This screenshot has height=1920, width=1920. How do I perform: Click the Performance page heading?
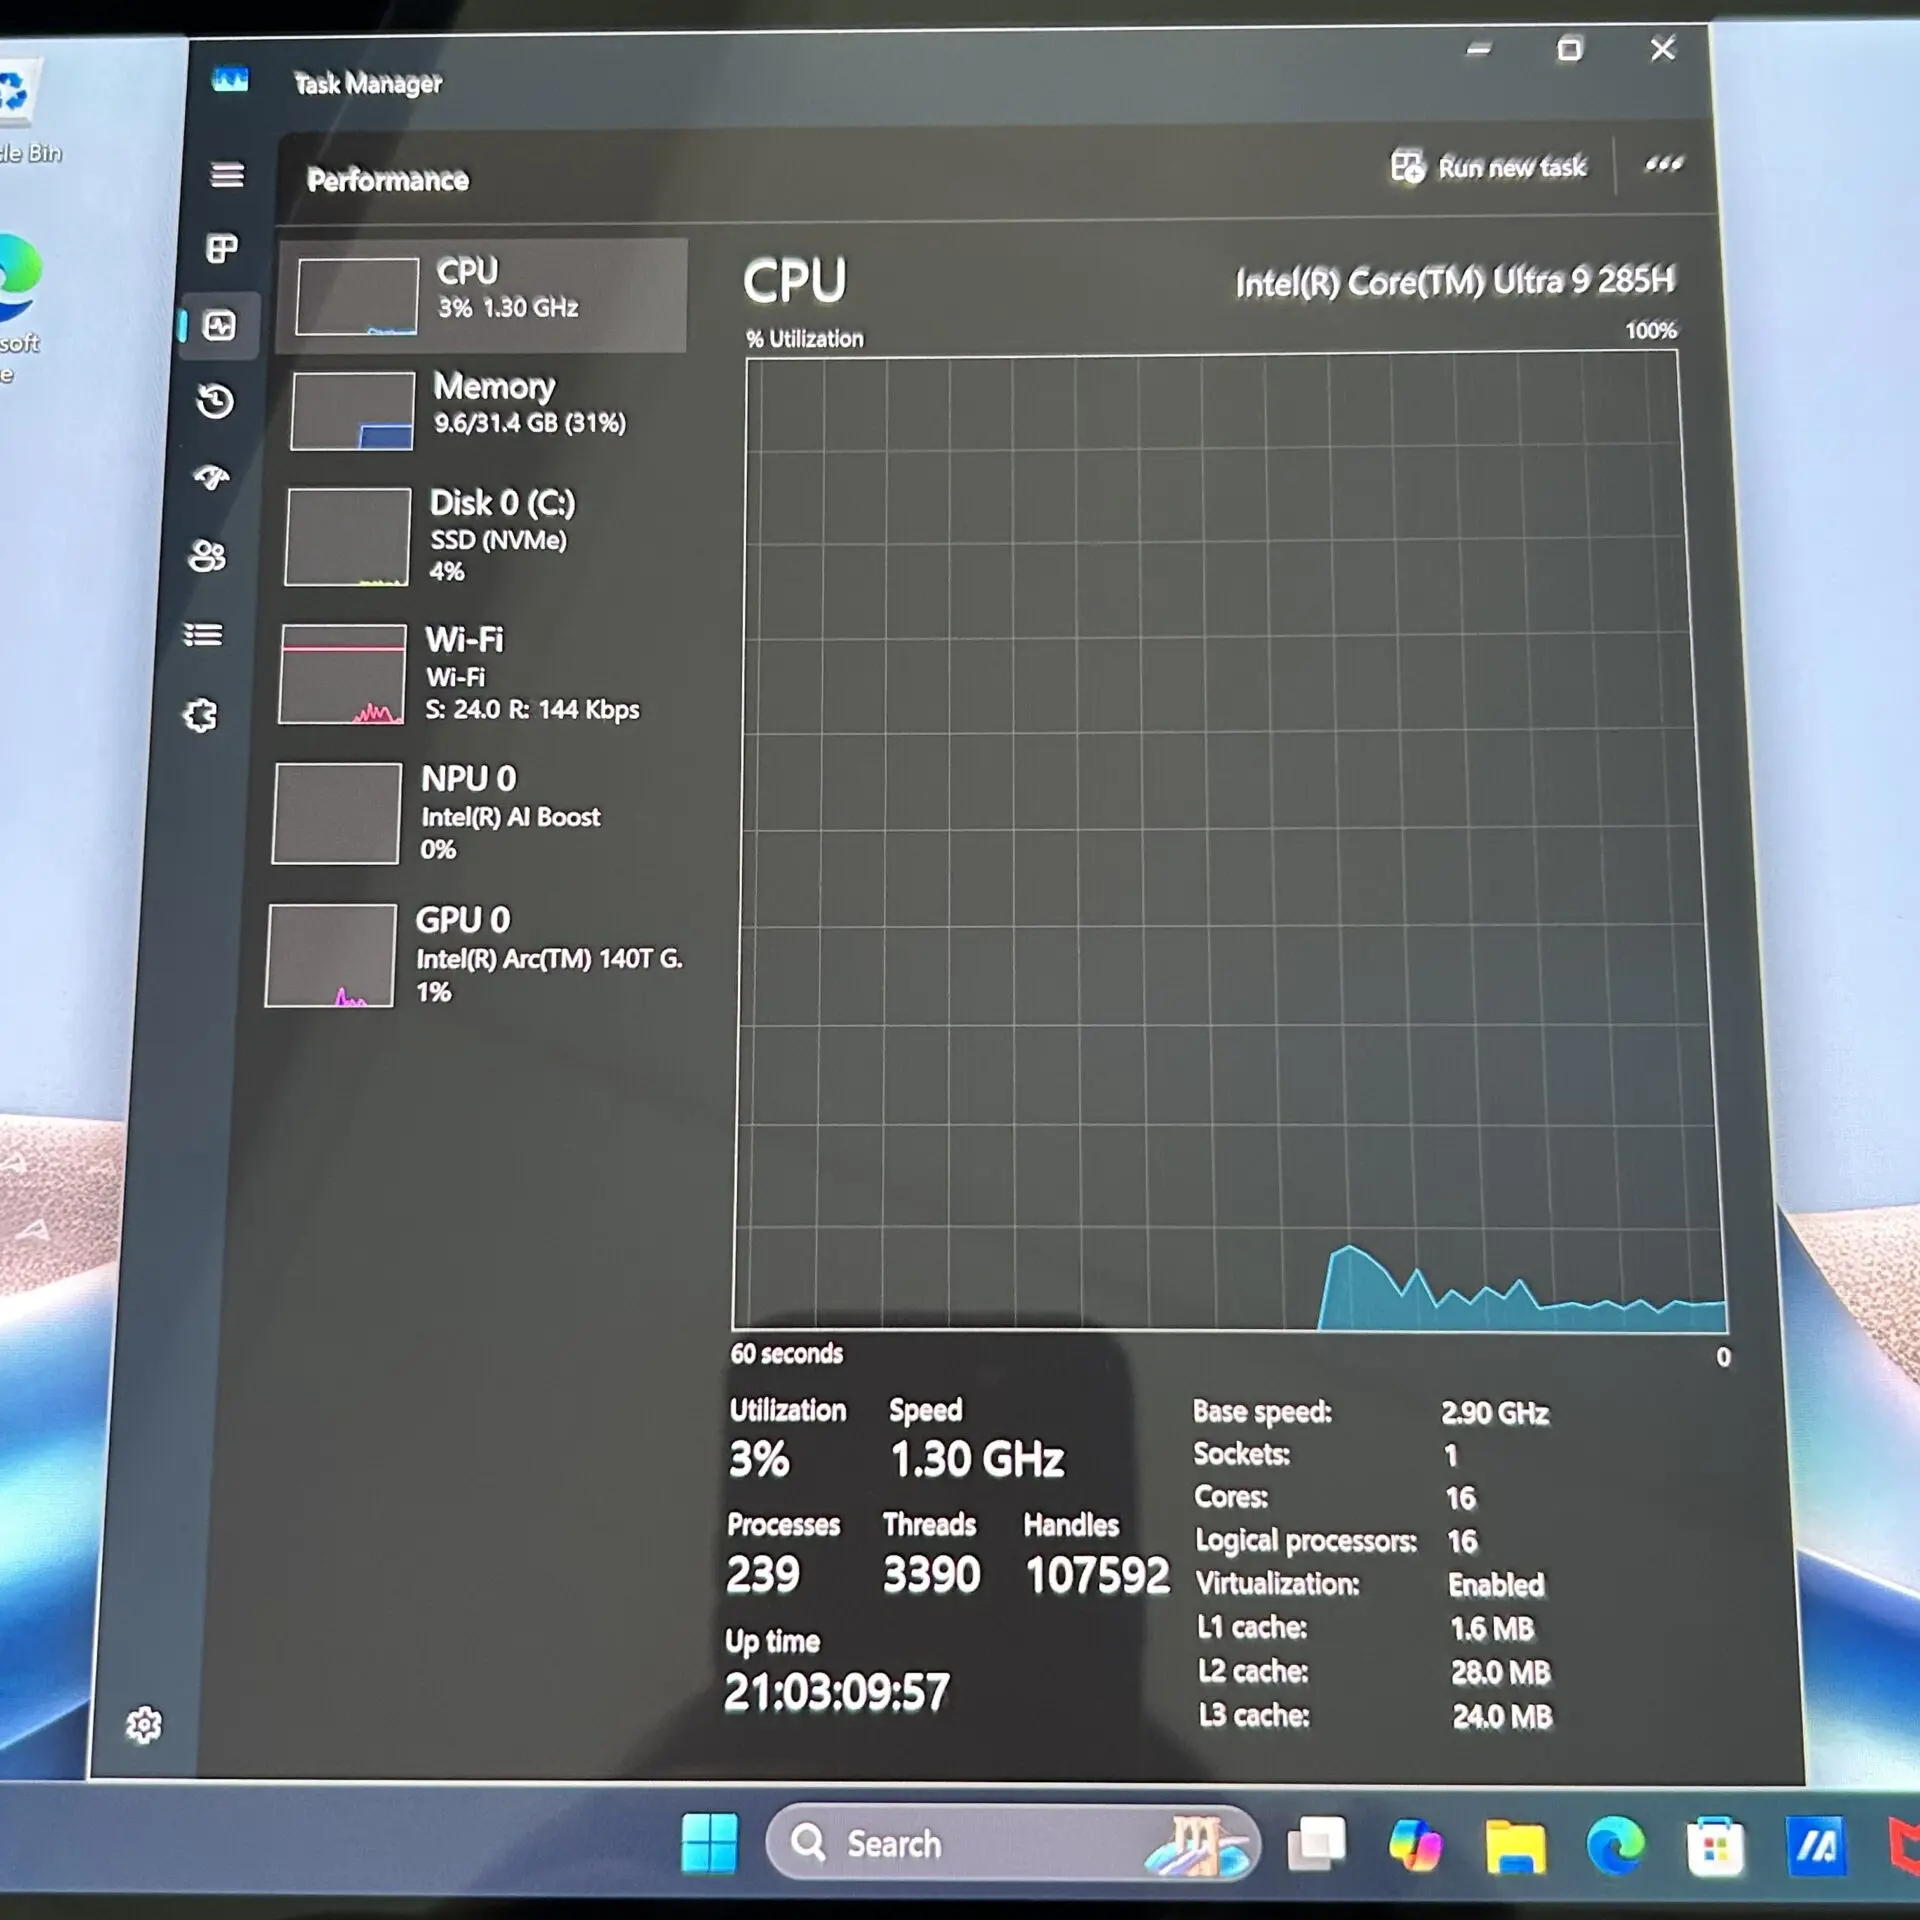click(387, 179)
